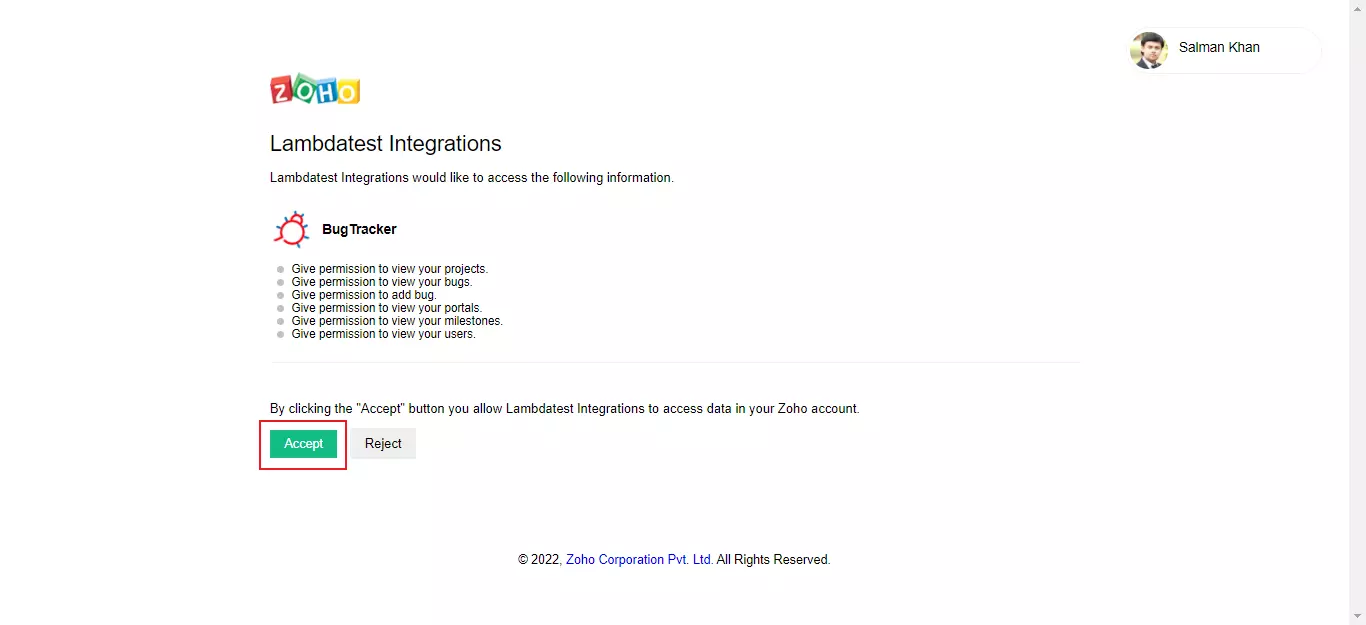Click the add bug permission line
This screenshot has height=625, width=1366.
(363, 295)
